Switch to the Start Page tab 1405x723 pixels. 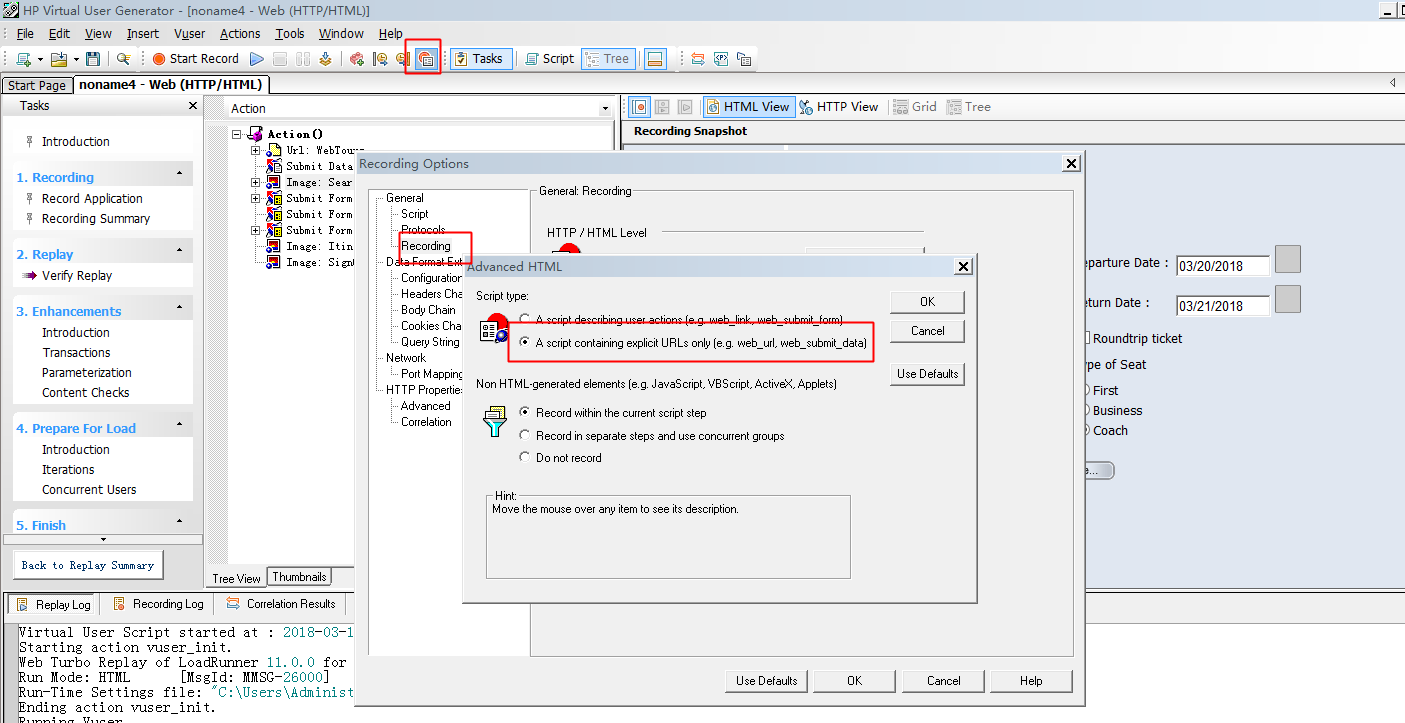click(x=37, y=85)
